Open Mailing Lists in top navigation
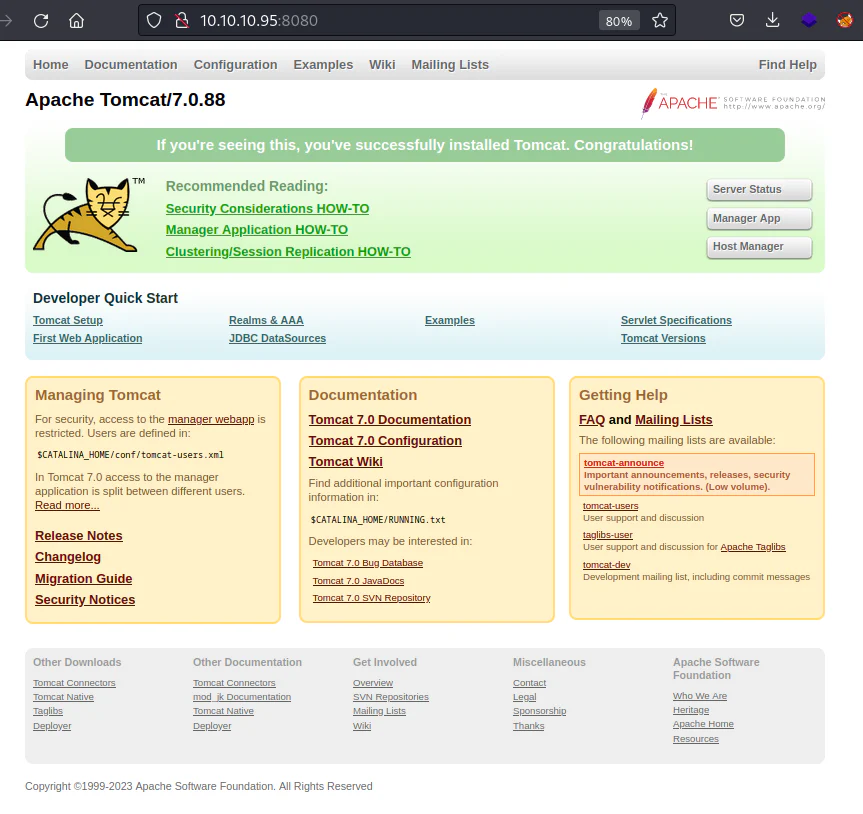 click(x=450, y=65)
